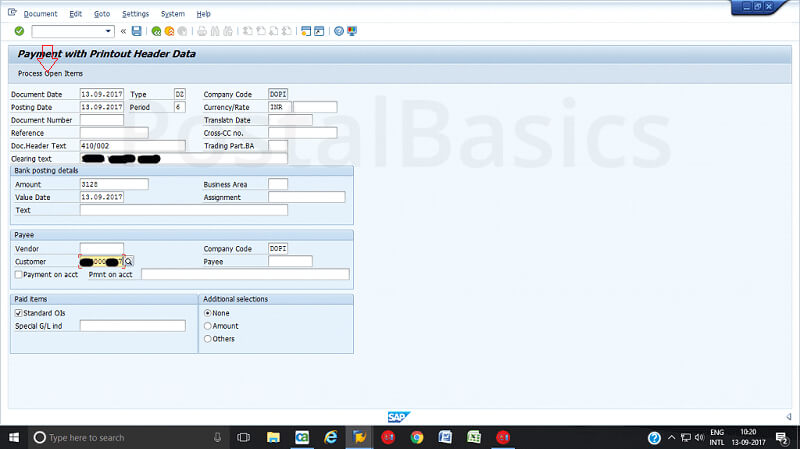Select the Amount radio button

click(x=207, y=326)
